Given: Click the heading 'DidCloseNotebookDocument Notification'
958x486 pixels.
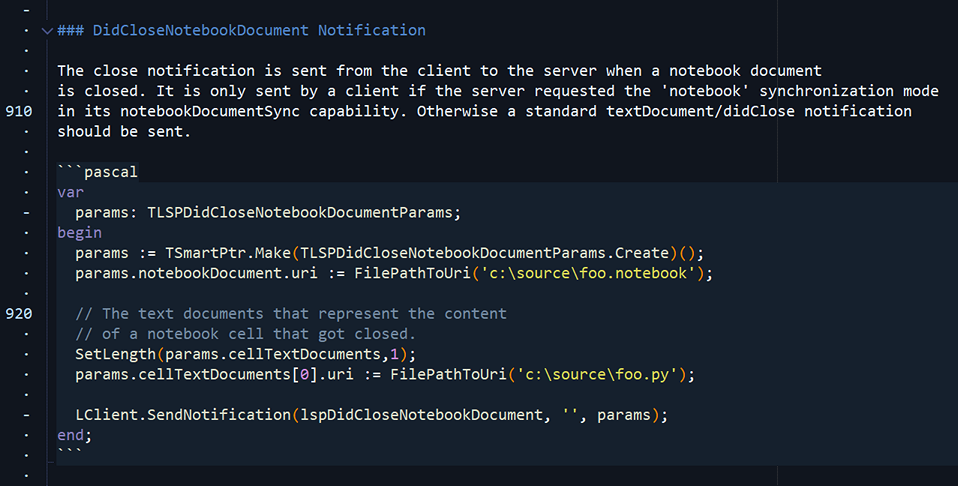Looking at the screenshot, I should tap(259, 31).
